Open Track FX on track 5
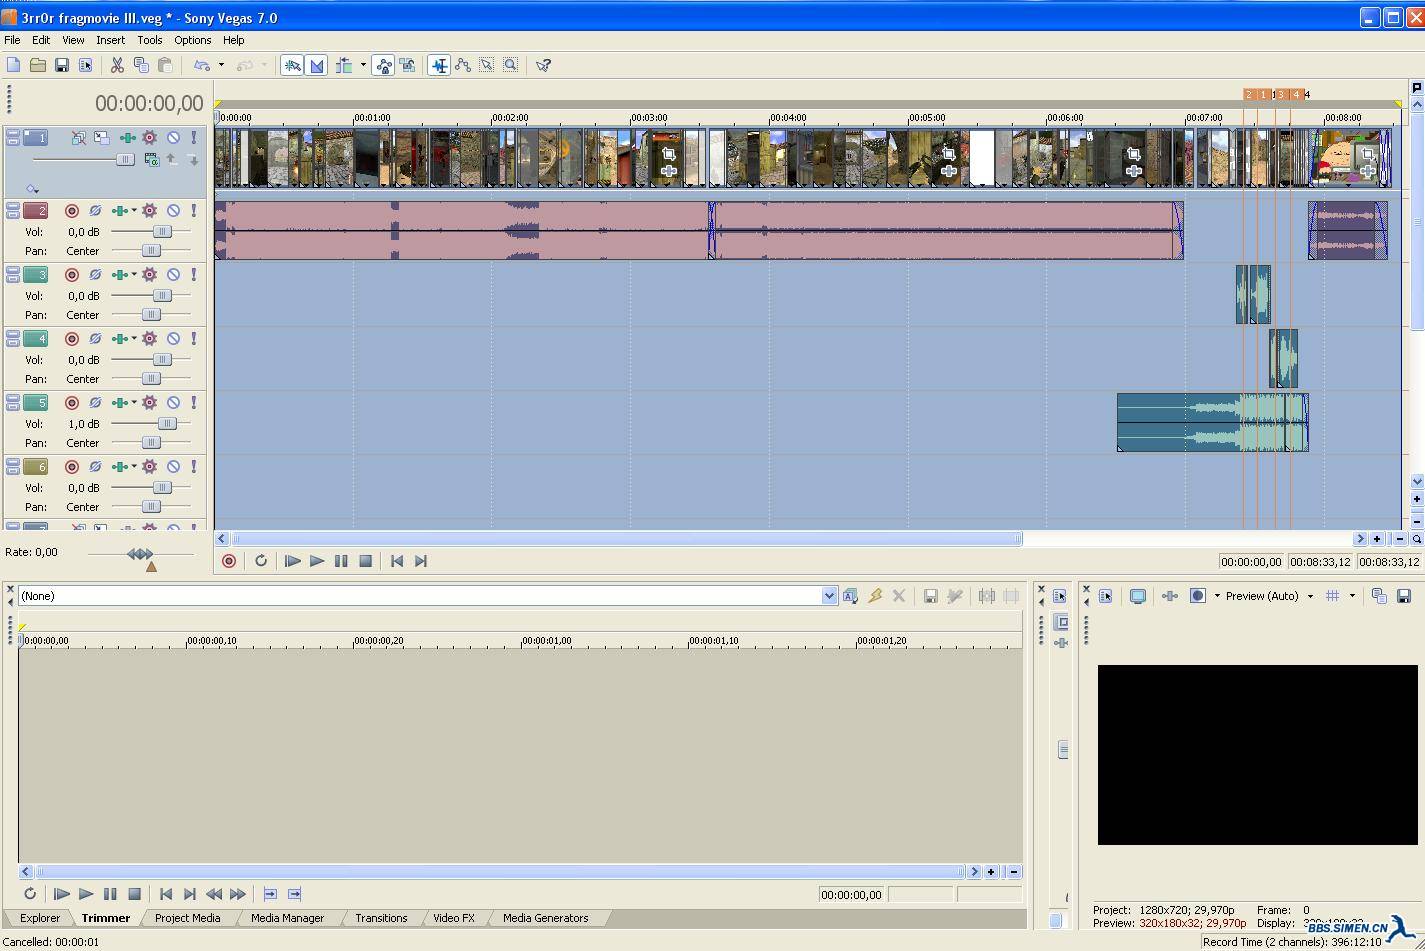The width and height of the screenshot is (1425, 951). (x=149, y=403)
